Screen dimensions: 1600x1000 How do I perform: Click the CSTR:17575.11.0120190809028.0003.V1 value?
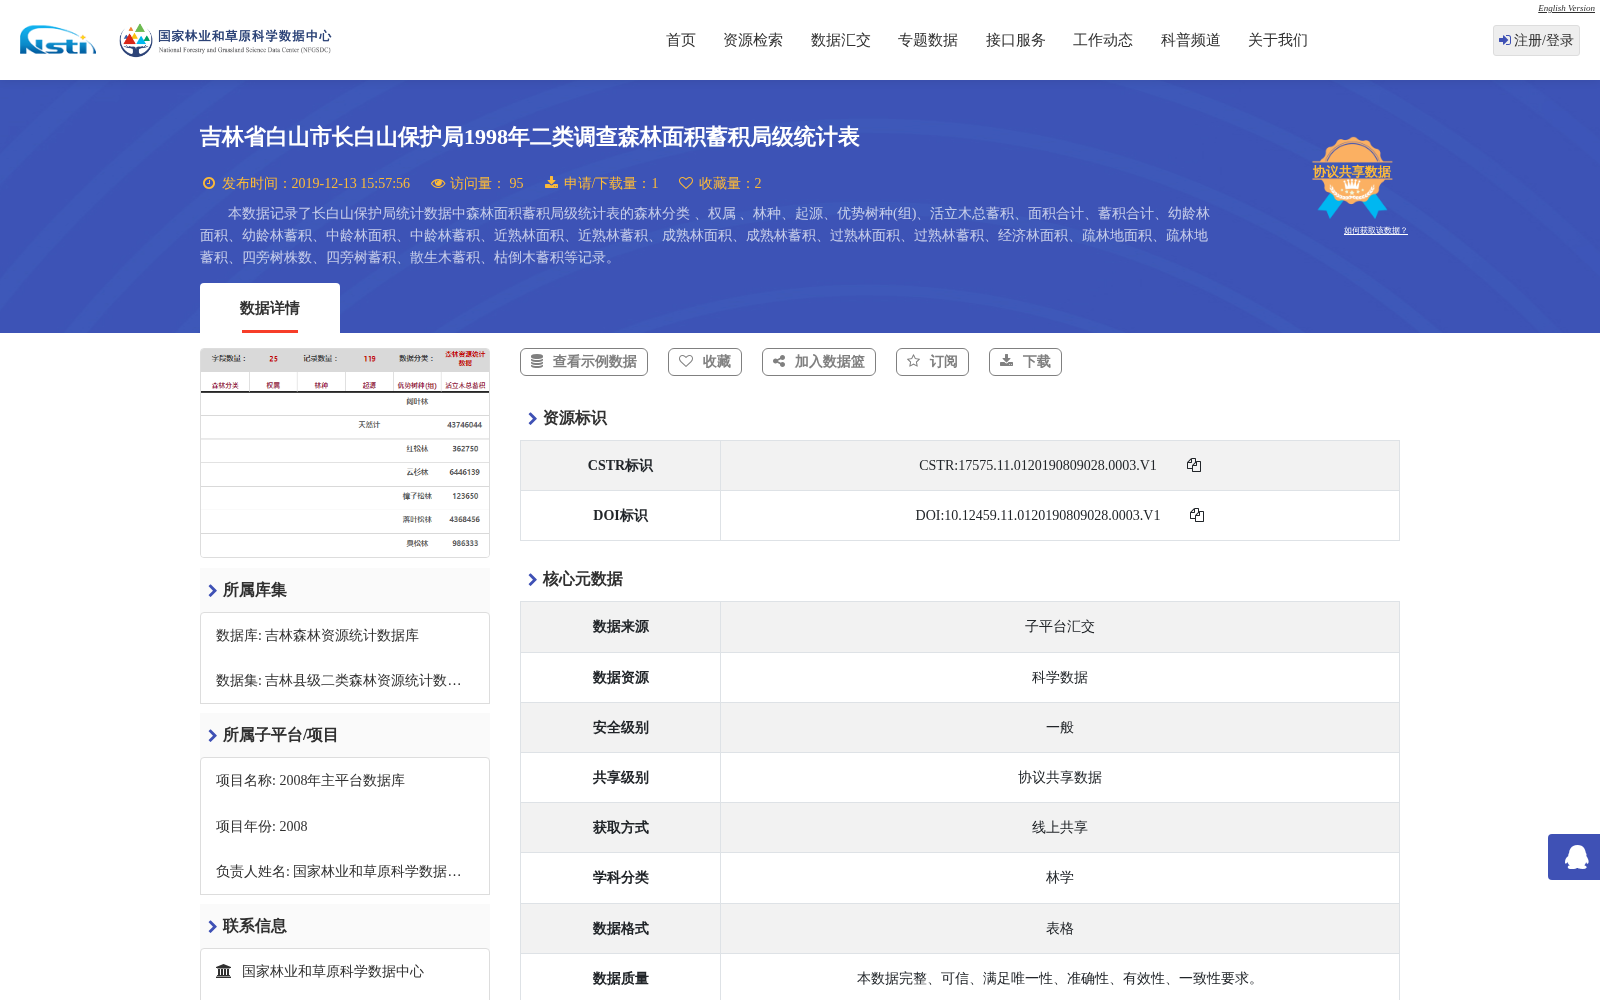click(x=1037, y=465)
